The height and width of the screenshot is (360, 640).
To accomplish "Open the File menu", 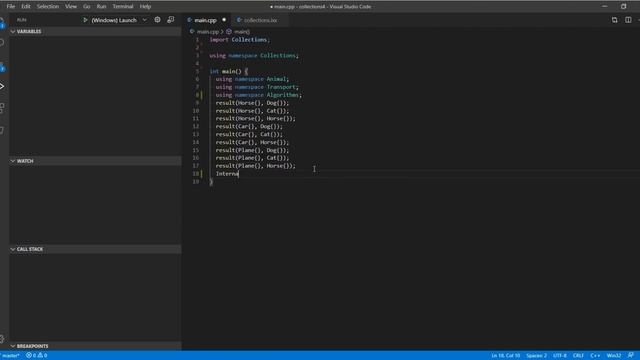I will coord(11,7).
